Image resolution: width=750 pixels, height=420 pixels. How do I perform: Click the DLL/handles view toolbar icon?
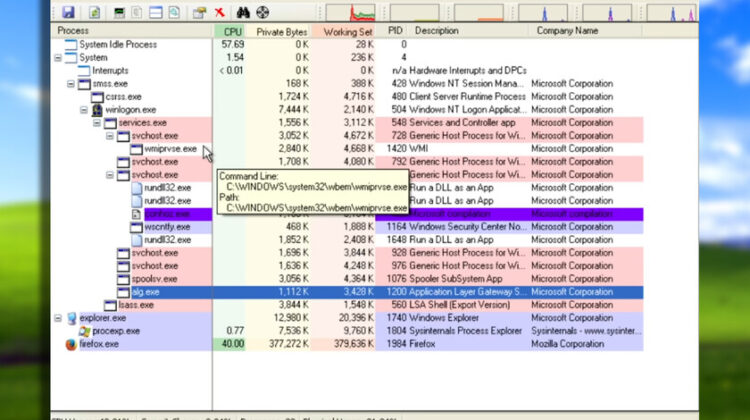[174, 12]
